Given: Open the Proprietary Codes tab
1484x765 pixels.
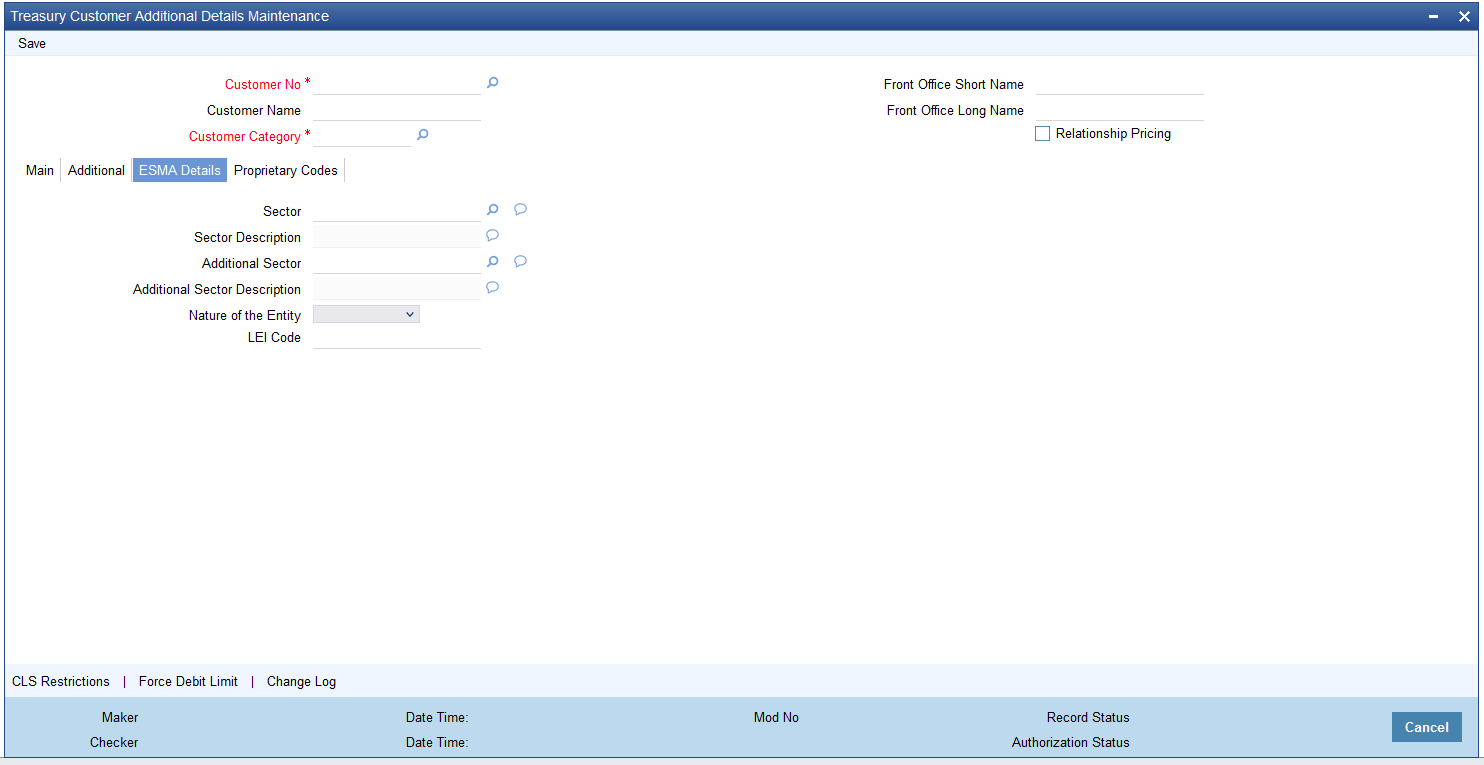Looking at the screenshot, I should [286, 171].
